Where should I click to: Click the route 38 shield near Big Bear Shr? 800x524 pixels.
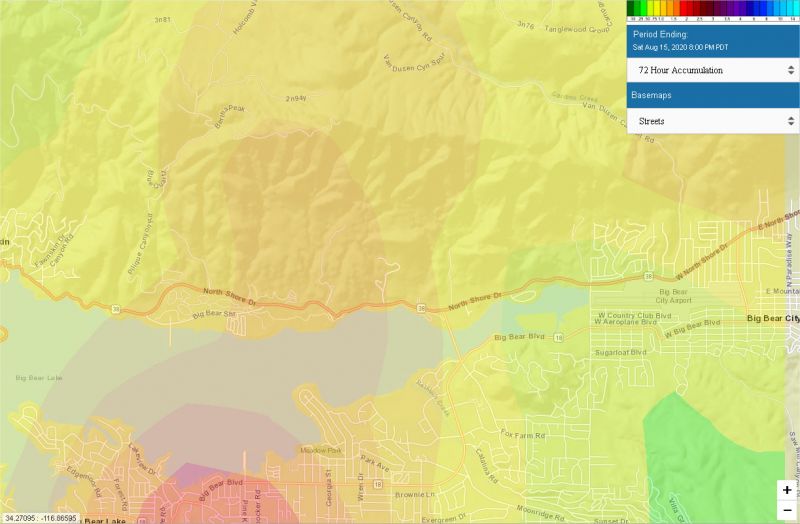click(x=116, y=310)
